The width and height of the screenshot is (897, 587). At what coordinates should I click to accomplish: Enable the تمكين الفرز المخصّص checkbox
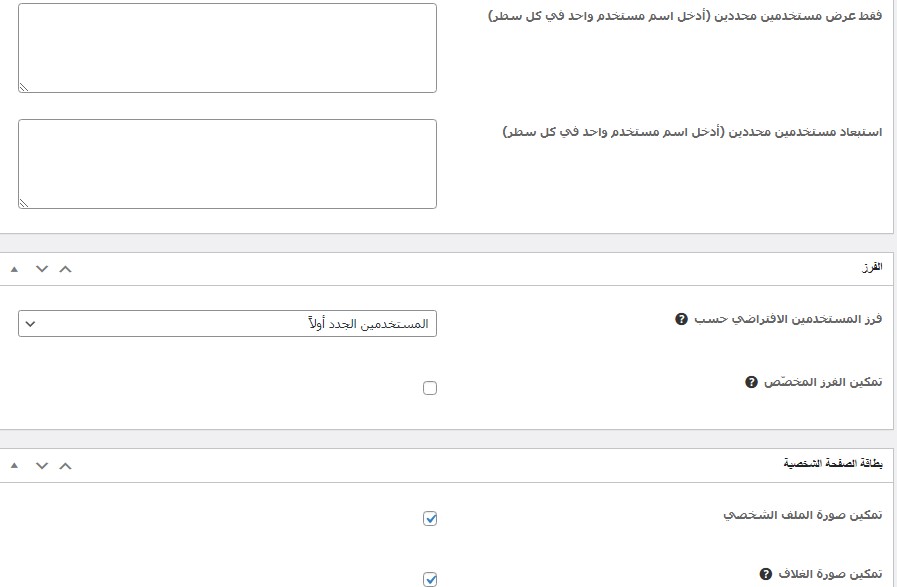point(430,388)
